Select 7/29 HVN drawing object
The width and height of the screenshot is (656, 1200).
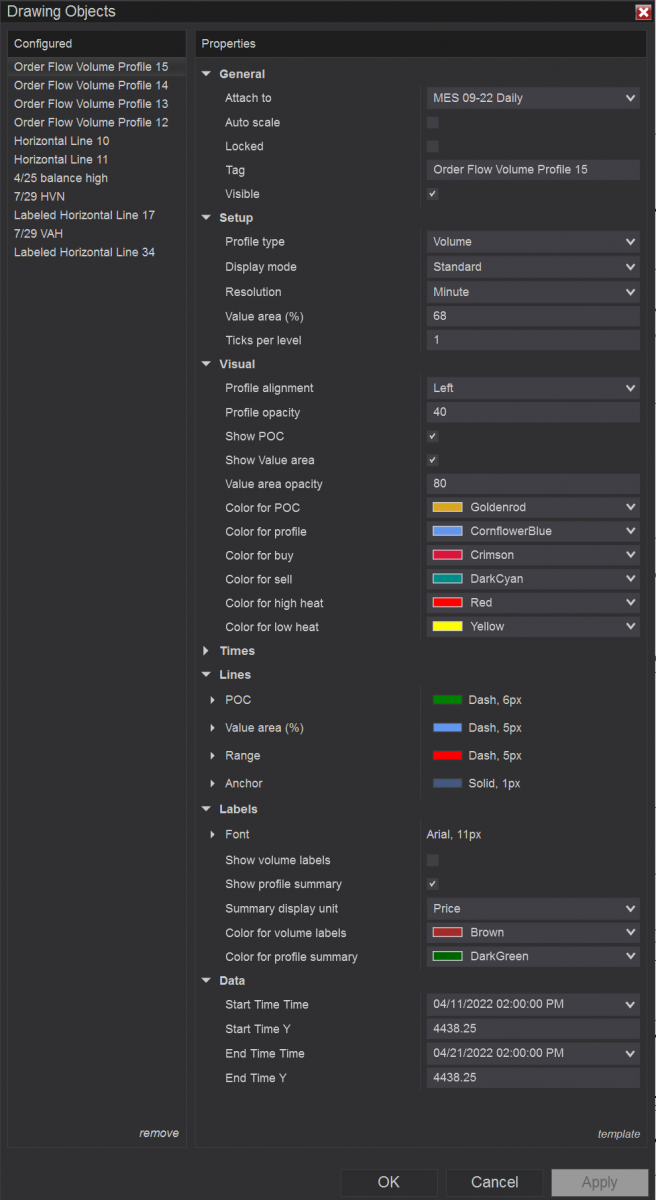[x=40, y=197]
